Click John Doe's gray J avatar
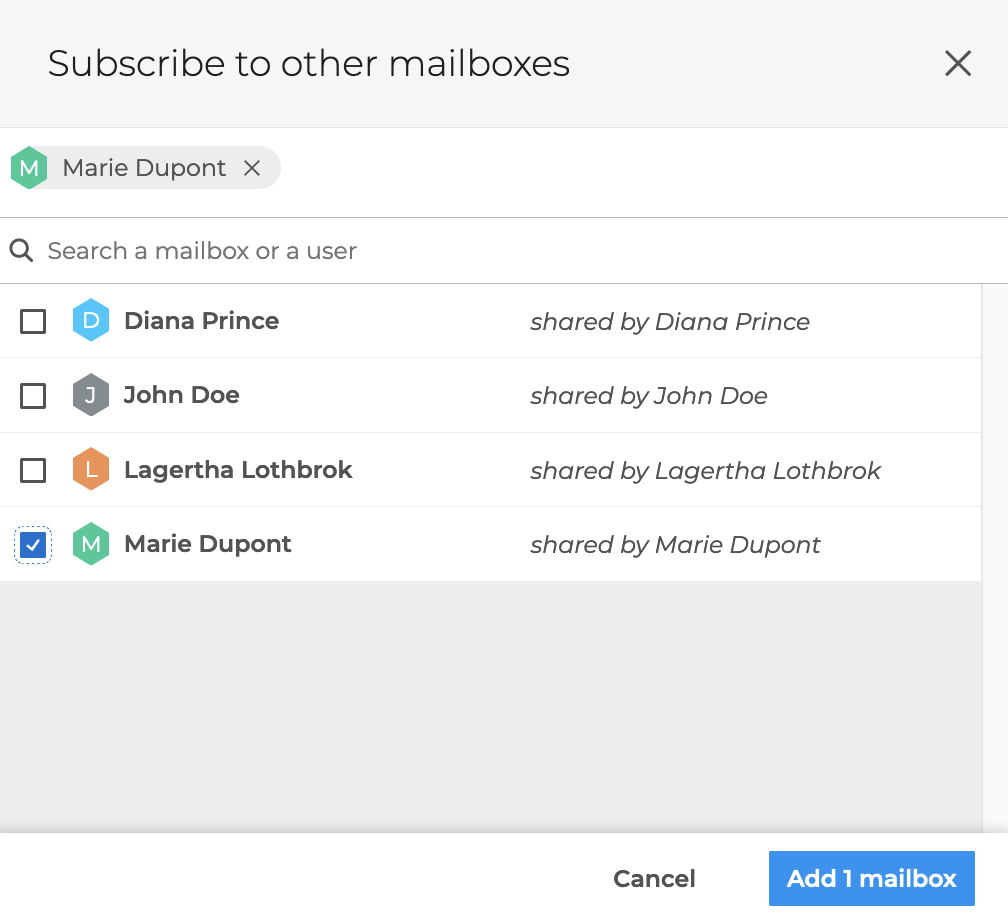The height and width of the screenshot is (924, 1008). (91, 395)
